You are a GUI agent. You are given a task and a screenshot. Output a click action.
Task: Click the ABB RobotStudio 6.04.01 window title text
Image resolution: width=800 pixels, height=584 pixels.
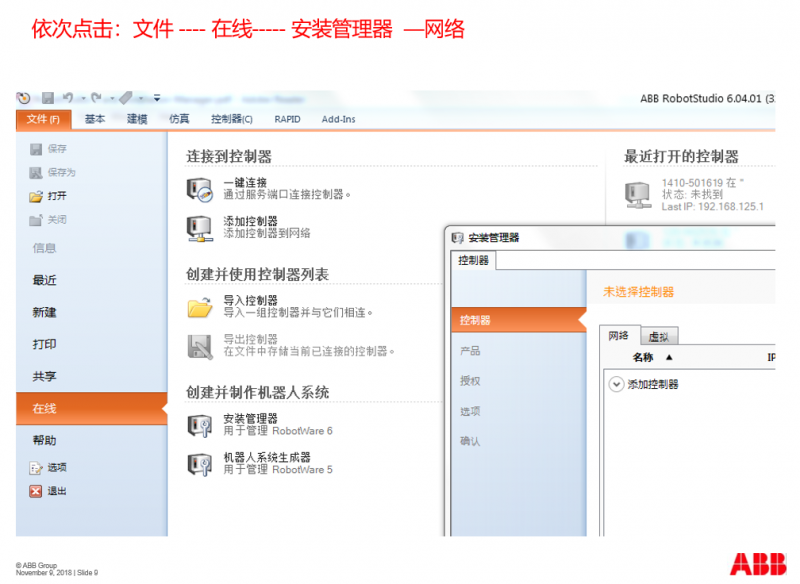(x=707, y=98)
